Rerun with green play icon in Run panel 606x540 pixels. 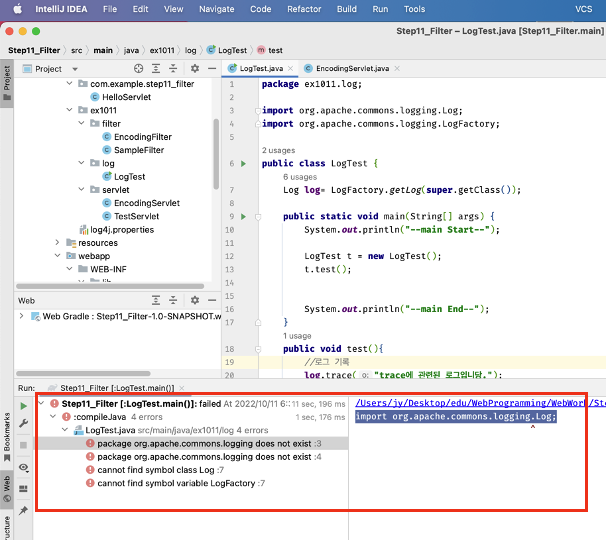coord(24,406)
